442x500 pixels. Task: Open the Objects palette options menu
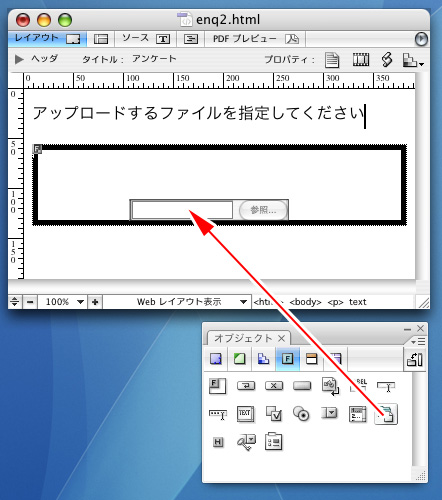(418, 342)
